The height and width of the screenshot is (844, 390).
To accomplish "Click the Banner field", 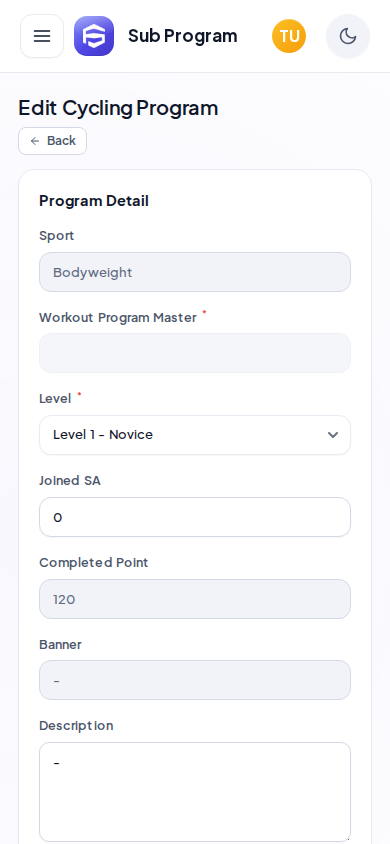I will tap(195, 680).
